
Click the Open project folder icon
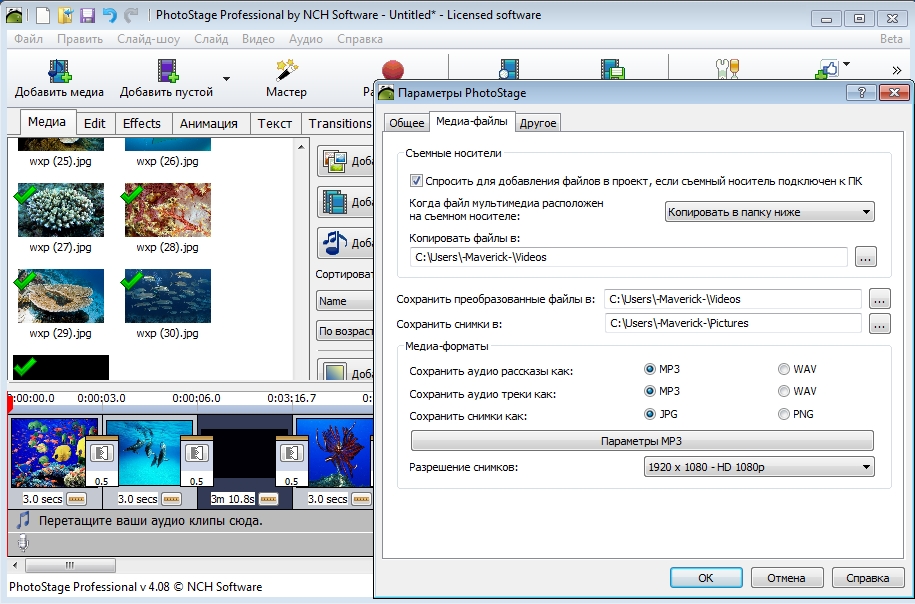coord(65,15)
